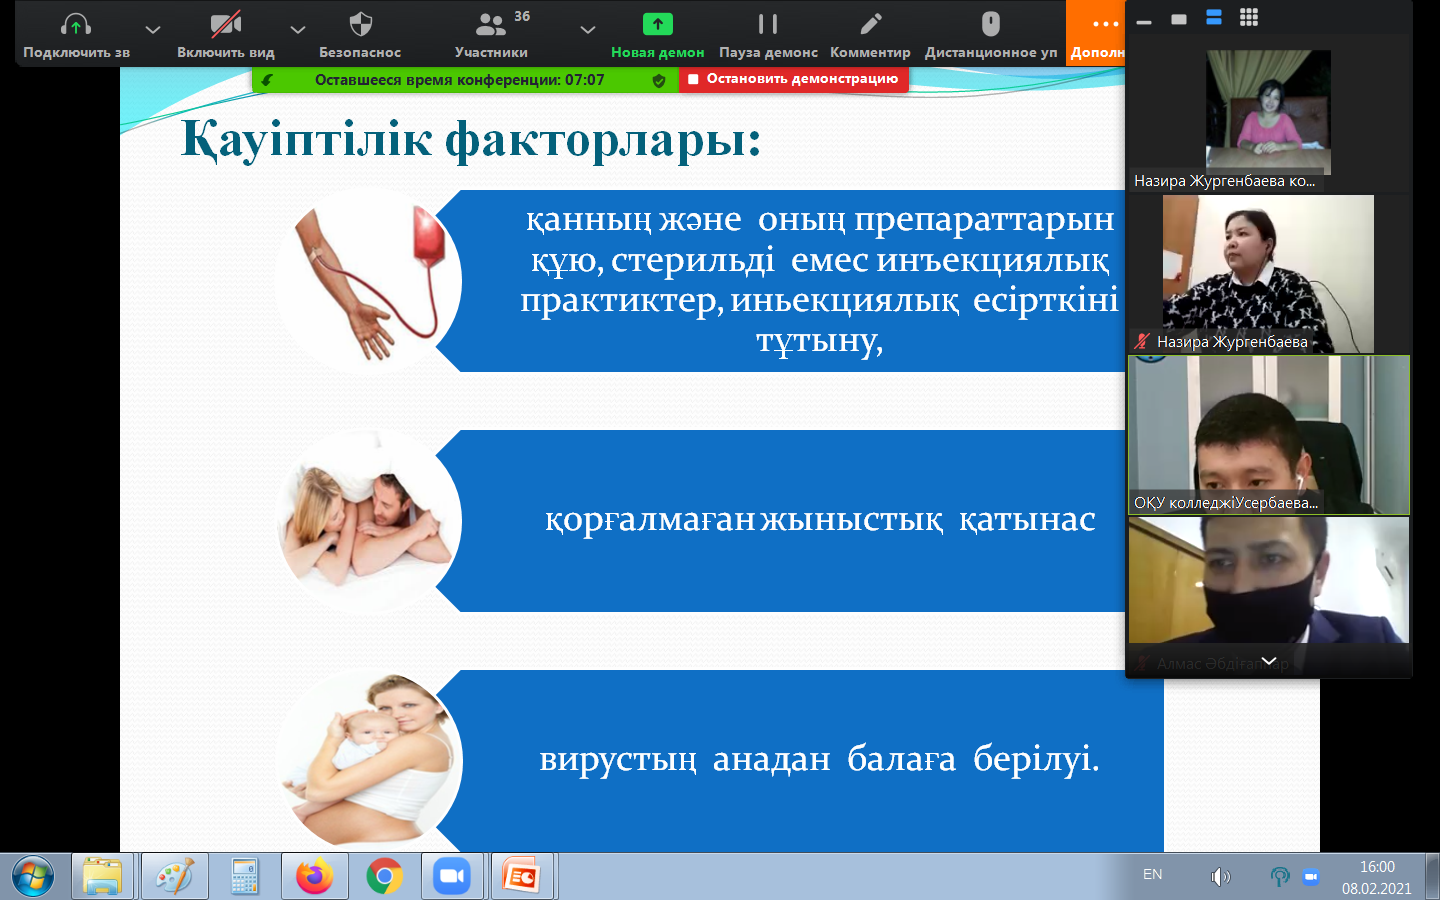Expand participants options arrow
1440x900 pixels.
tap(588, 30)
